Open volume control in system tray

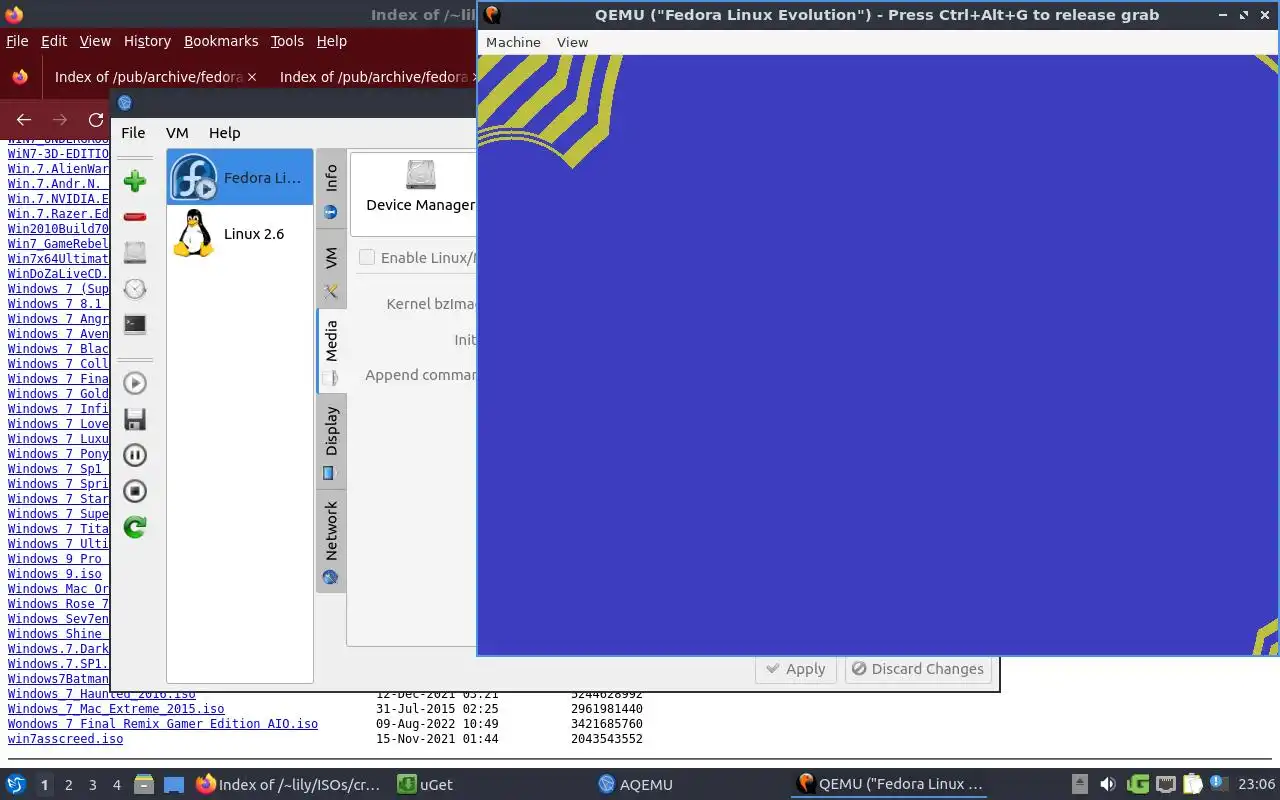click(x=1107, y=784)
